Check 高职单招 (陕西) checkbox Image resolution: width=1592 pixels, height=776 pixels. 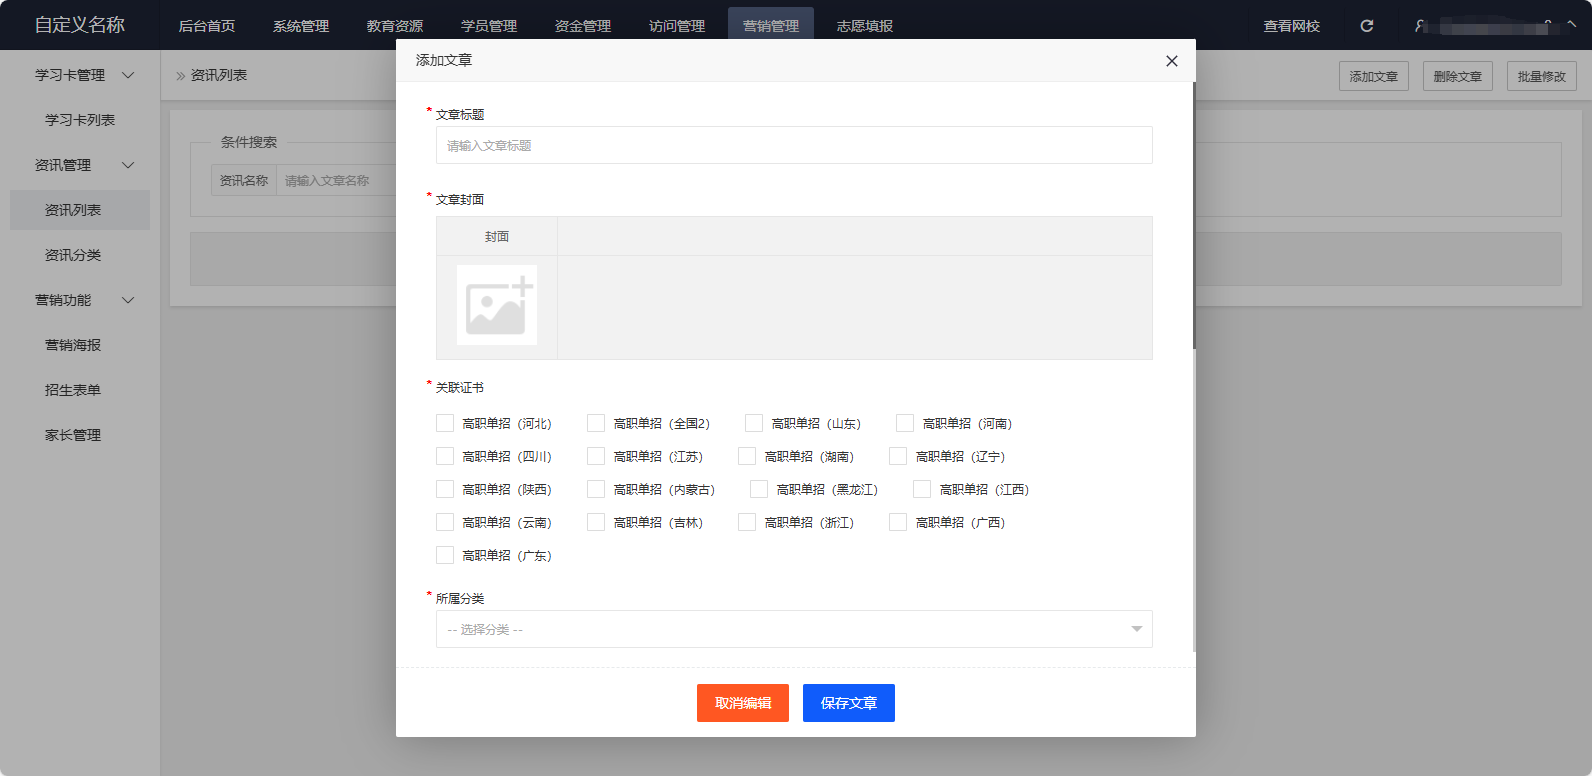coord(445,489)
